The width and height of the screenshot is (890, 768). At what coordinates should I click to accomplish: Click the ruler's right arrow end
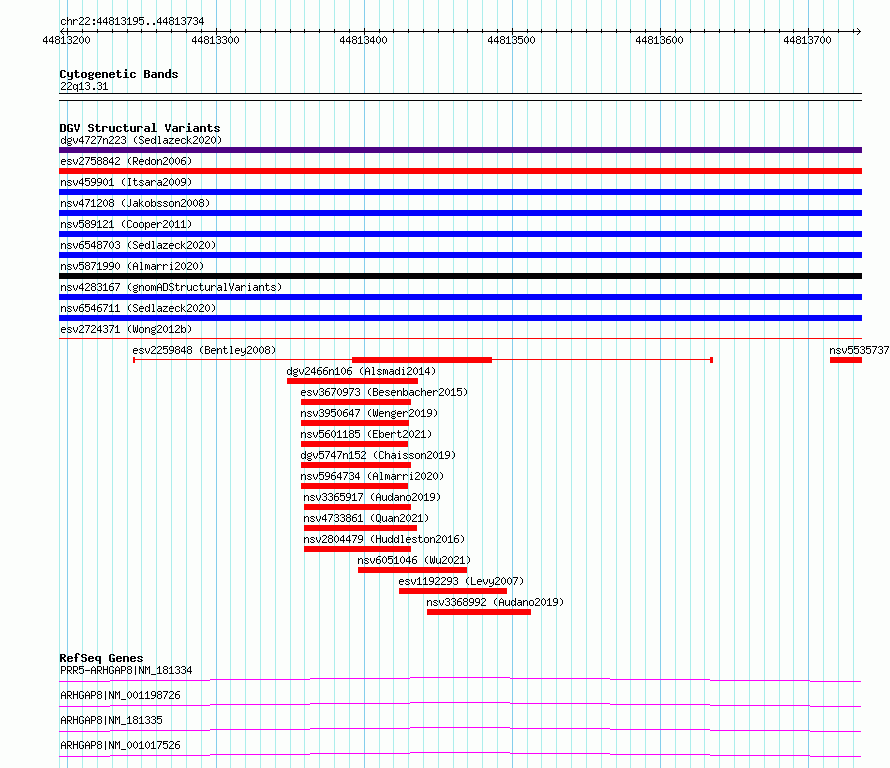click(858, 31)
